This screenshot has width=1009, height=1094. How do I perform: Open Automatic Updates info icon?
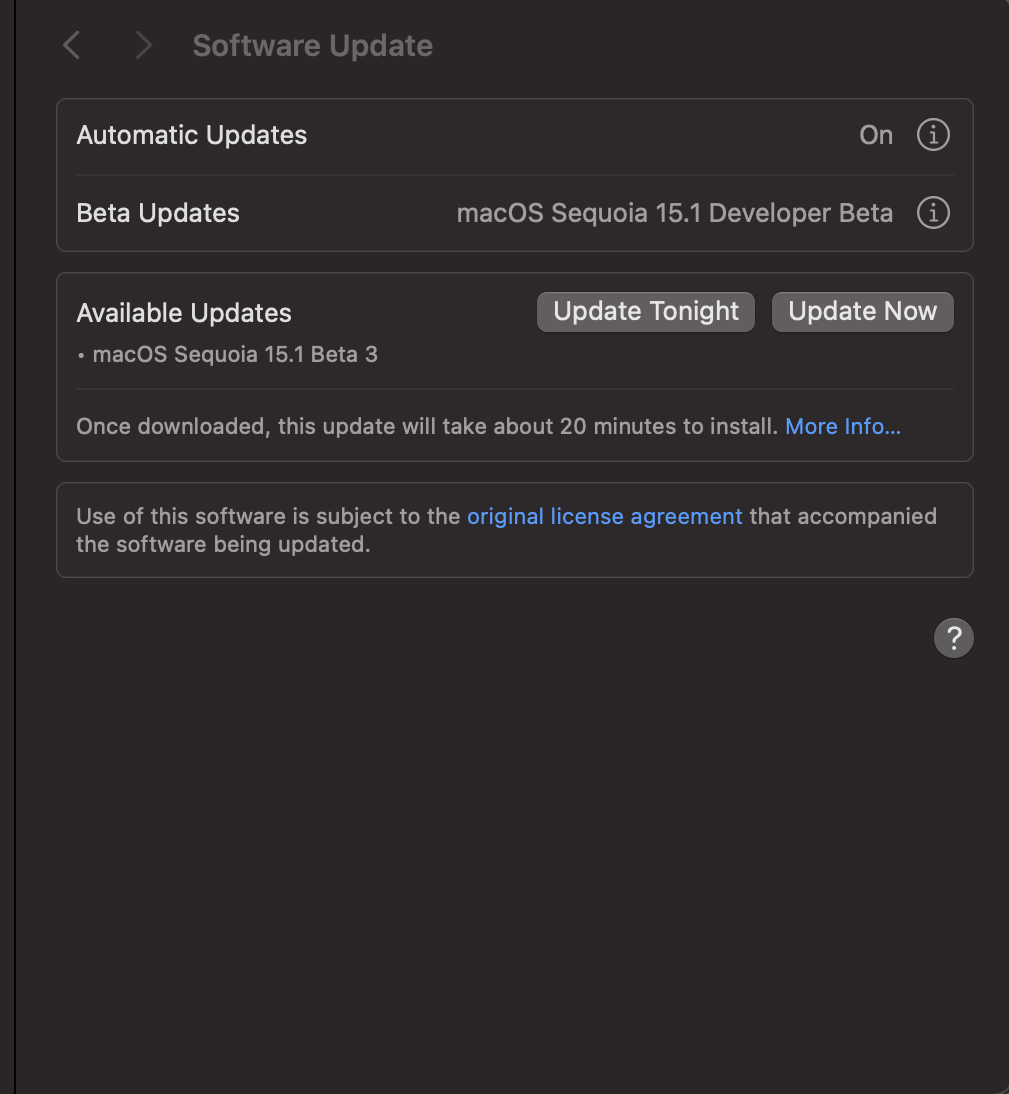[933, 135]
